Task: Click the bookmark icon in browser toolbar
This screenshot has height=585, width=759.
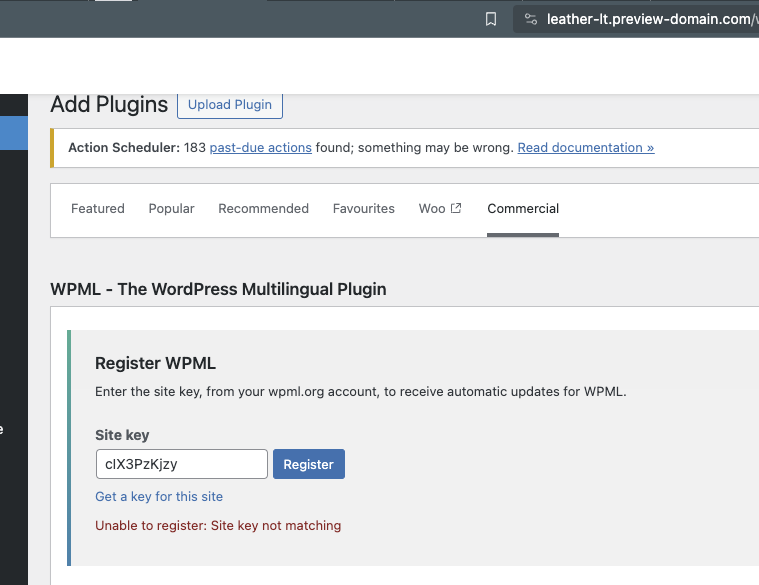Action: coord(491,19)
